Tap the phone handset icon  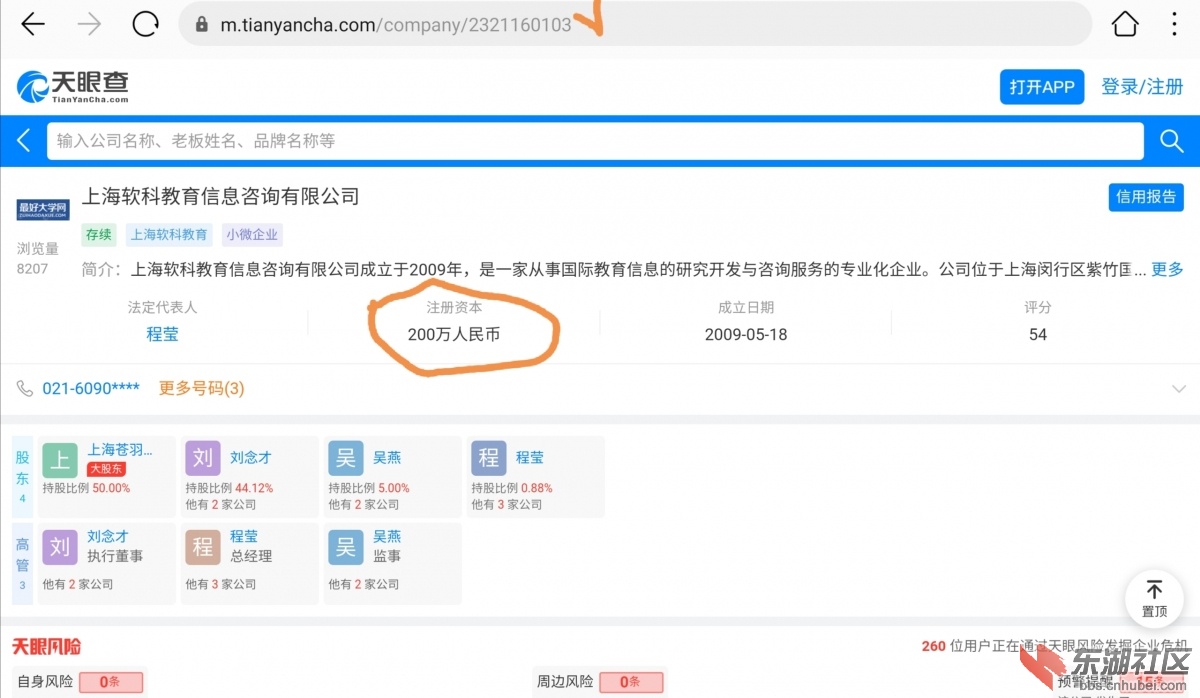click(25, 388)
